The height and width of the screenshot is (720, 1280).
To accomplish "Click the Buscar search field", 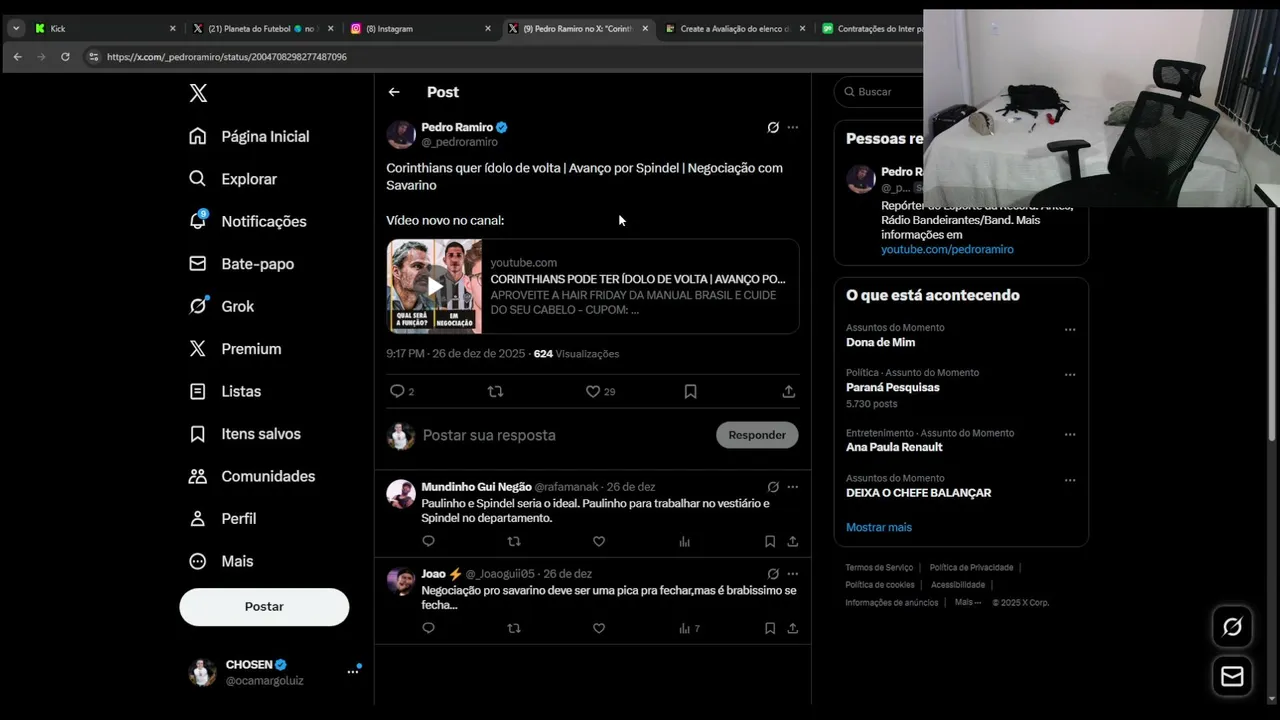I will (x=880, y=91).
